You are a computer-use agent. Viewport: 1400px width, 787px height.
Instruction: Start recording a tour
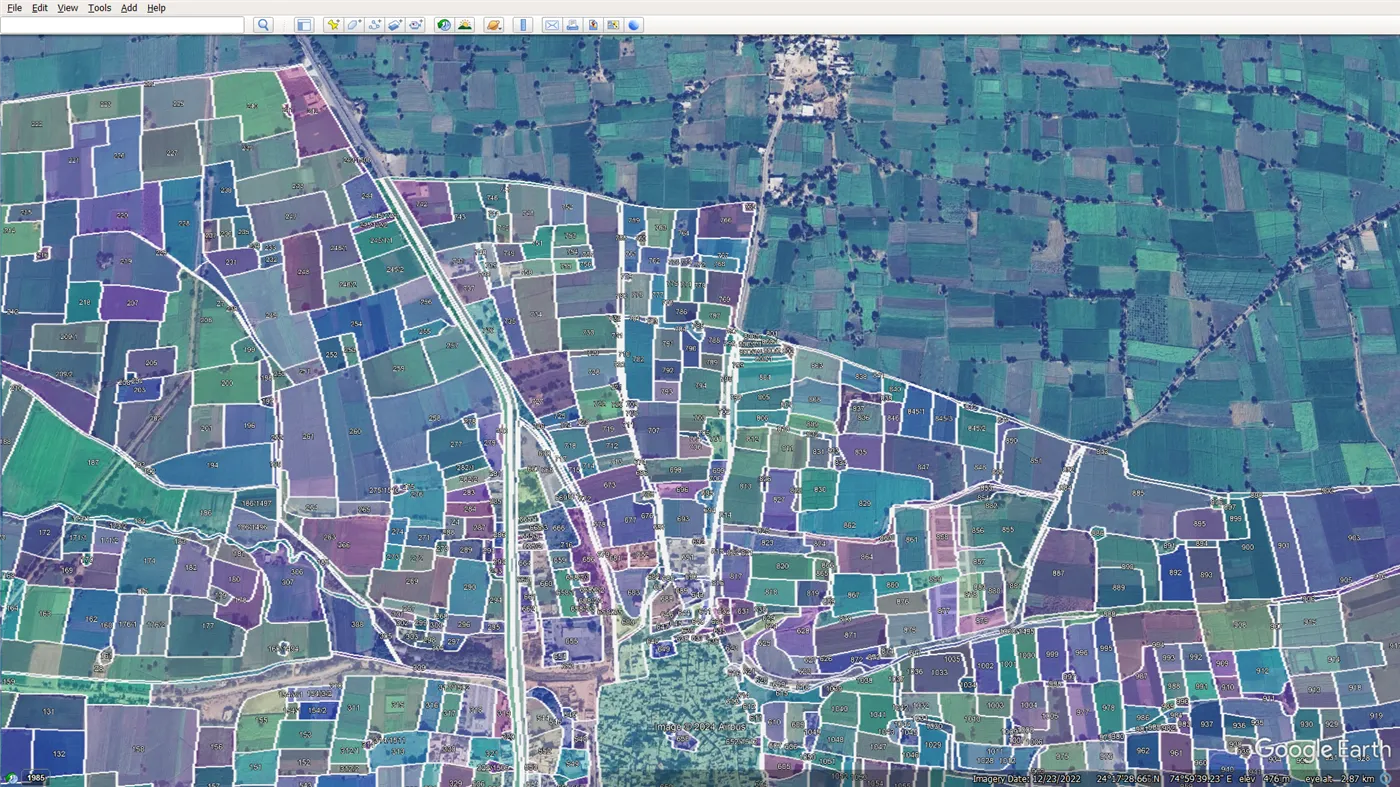416,25
